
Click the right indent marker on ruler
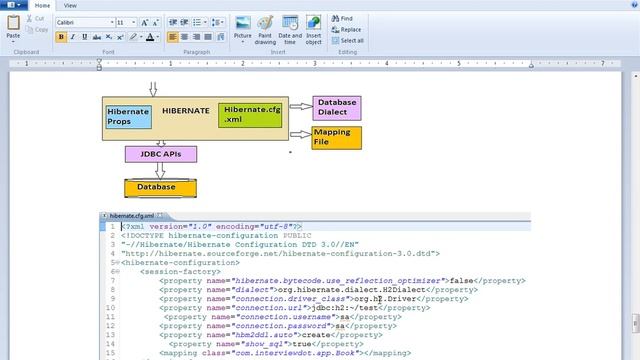(531, 65)
